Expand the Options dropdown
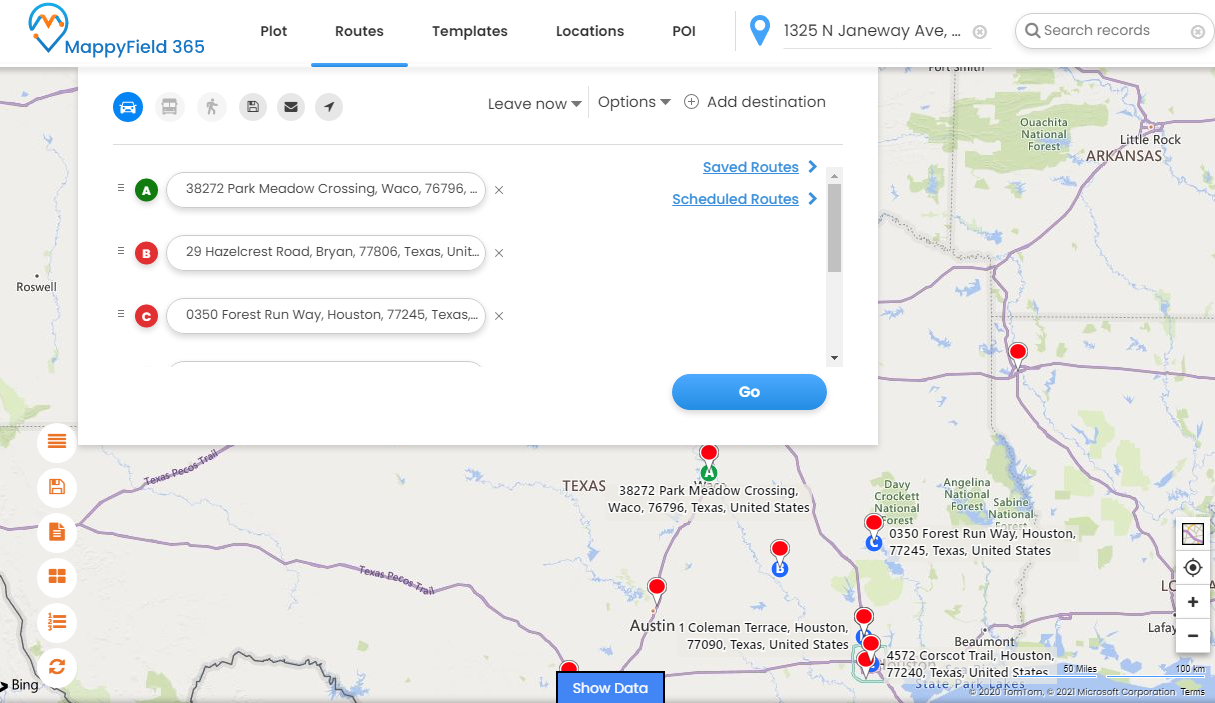Viewport: 1215px width, 703px height. tap(634, 102)
